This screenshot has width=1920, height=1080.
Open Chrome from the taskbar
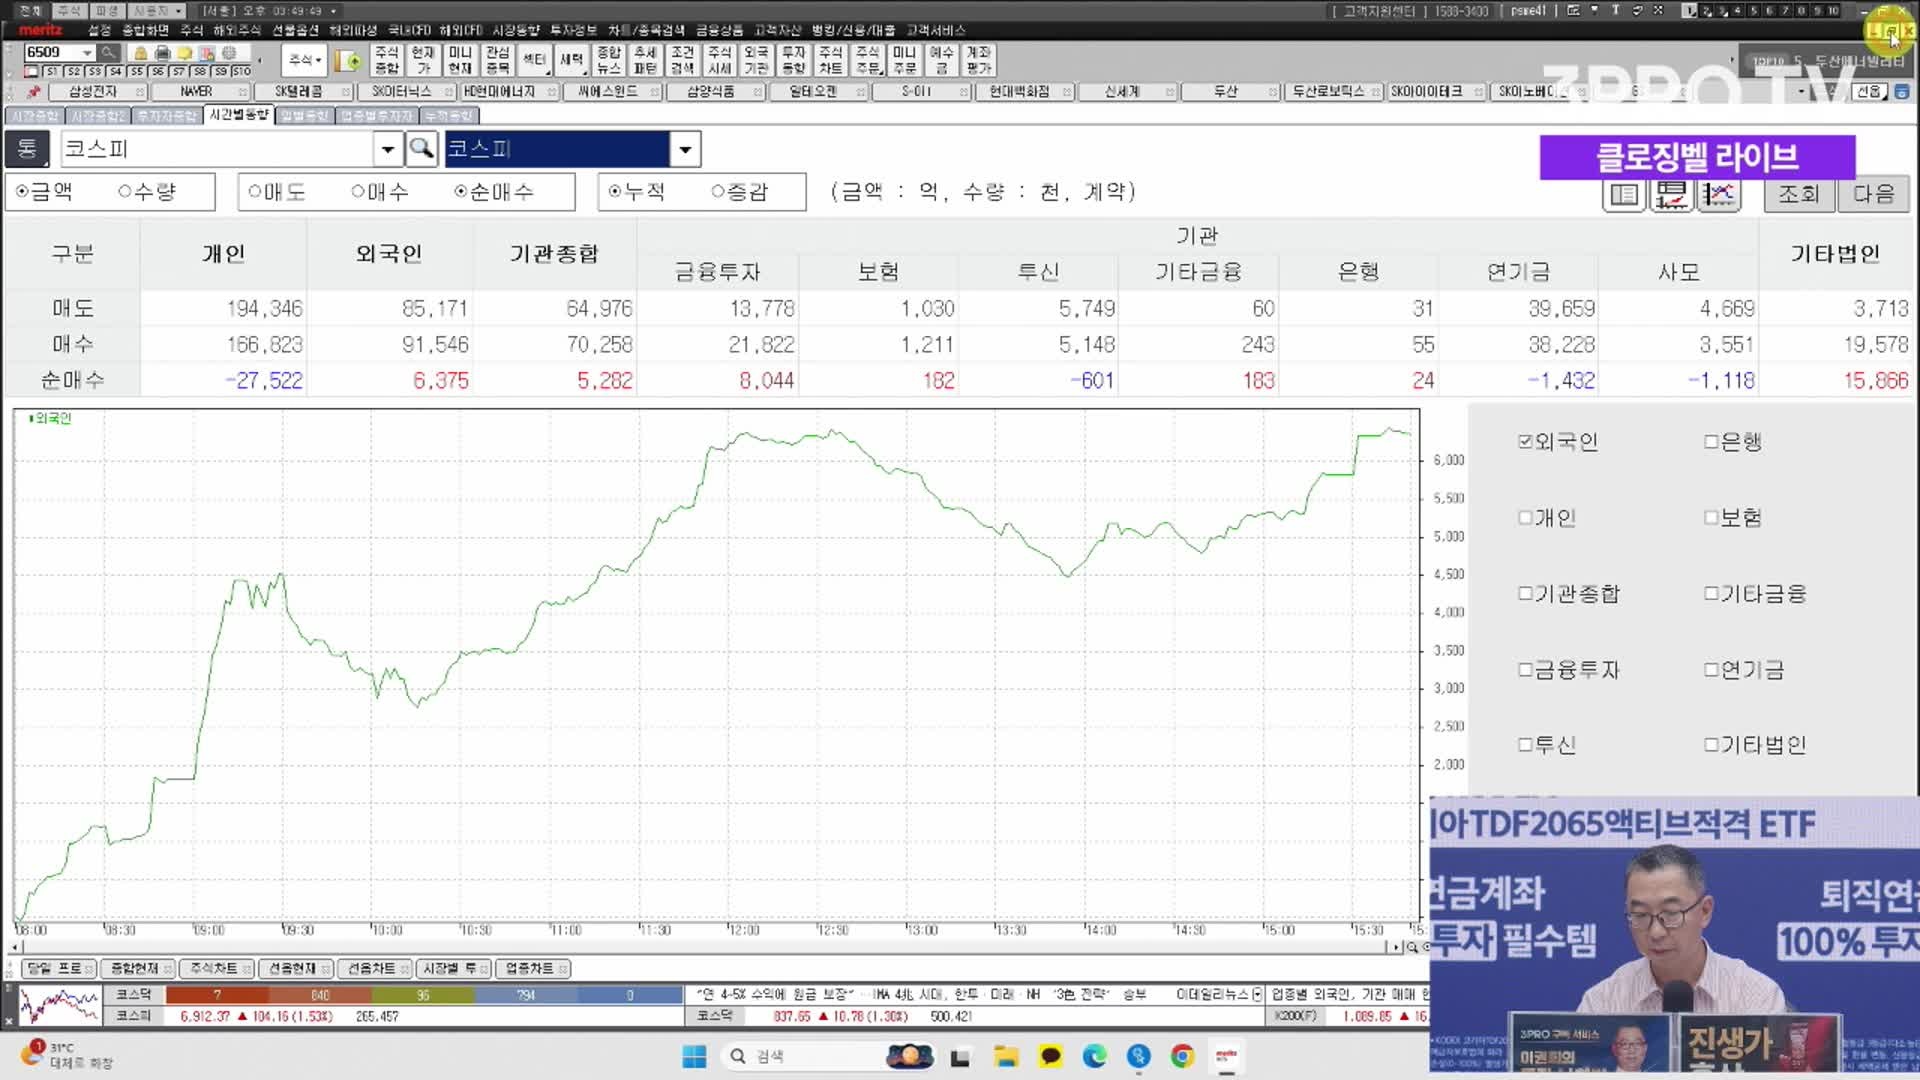point(1182,1056)
